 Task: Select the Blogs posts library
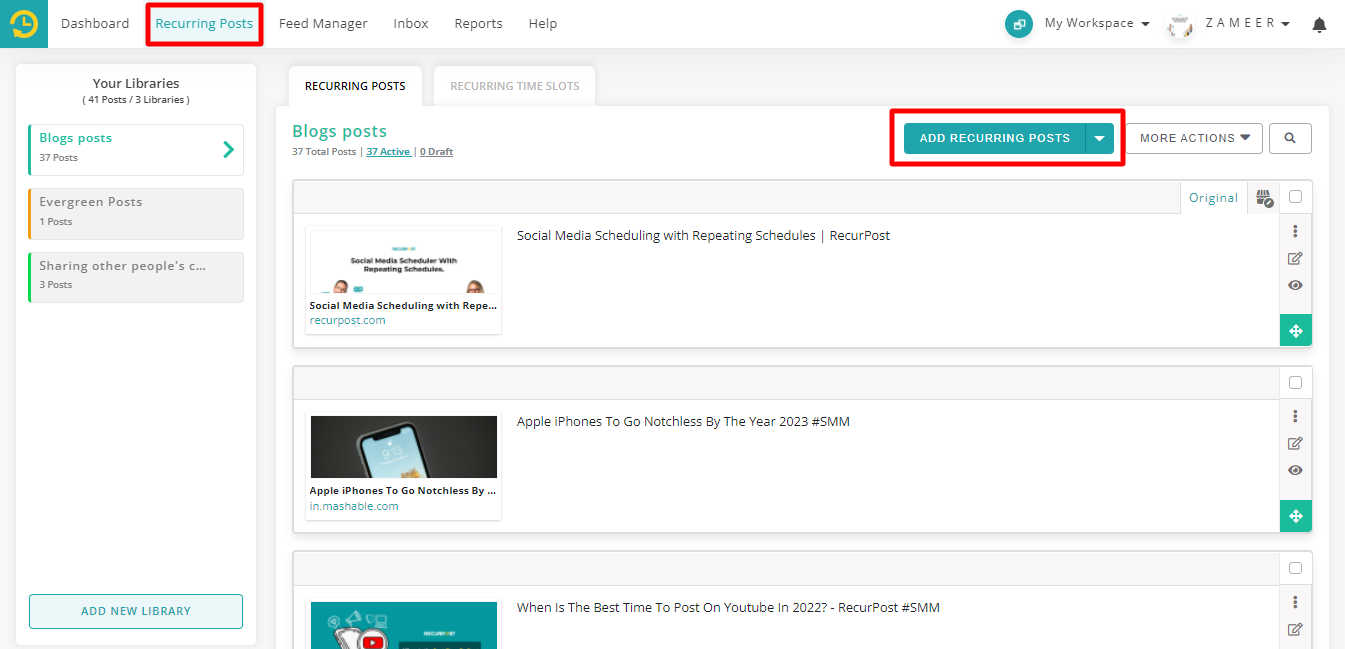(x=136, y=150)
